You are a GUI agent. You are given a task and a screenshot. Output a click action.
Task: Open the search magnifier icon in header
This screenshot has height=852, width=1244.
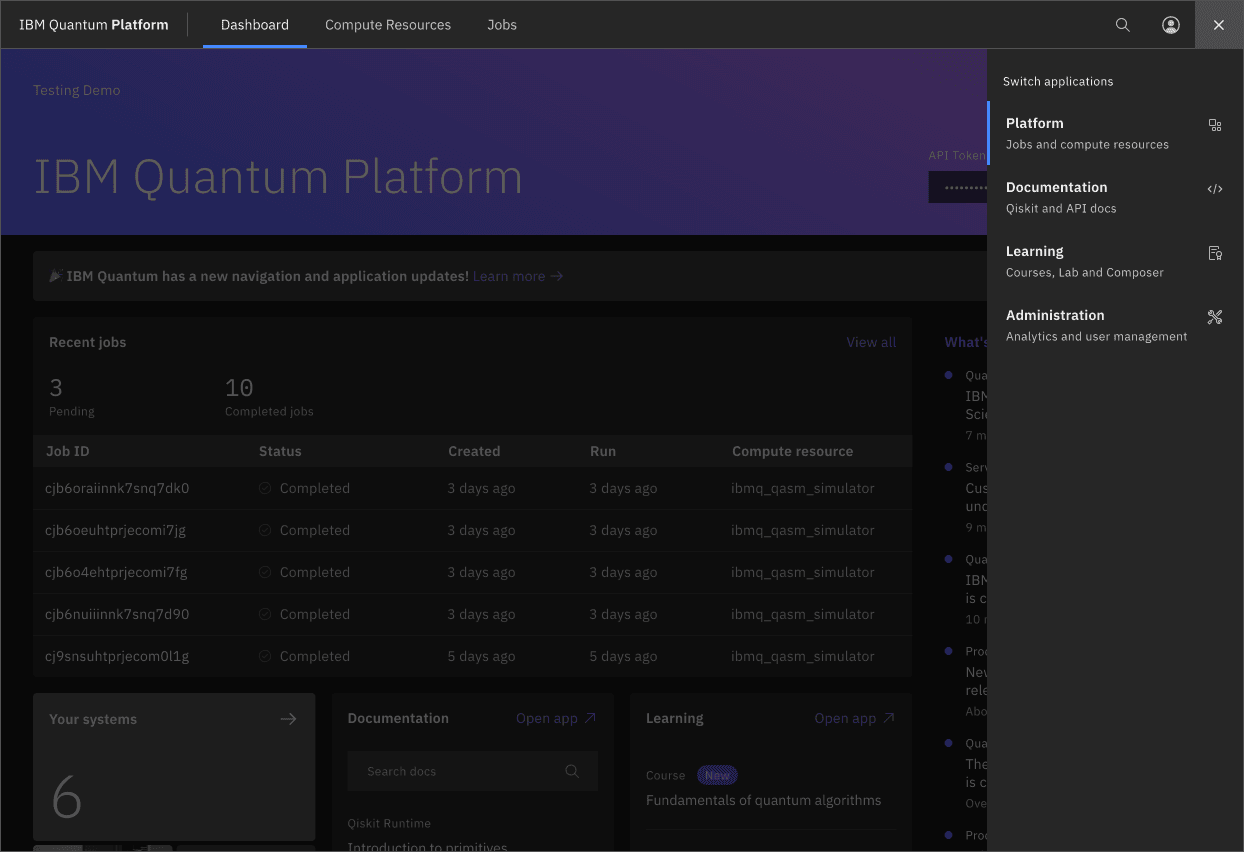pos(1123,25)
